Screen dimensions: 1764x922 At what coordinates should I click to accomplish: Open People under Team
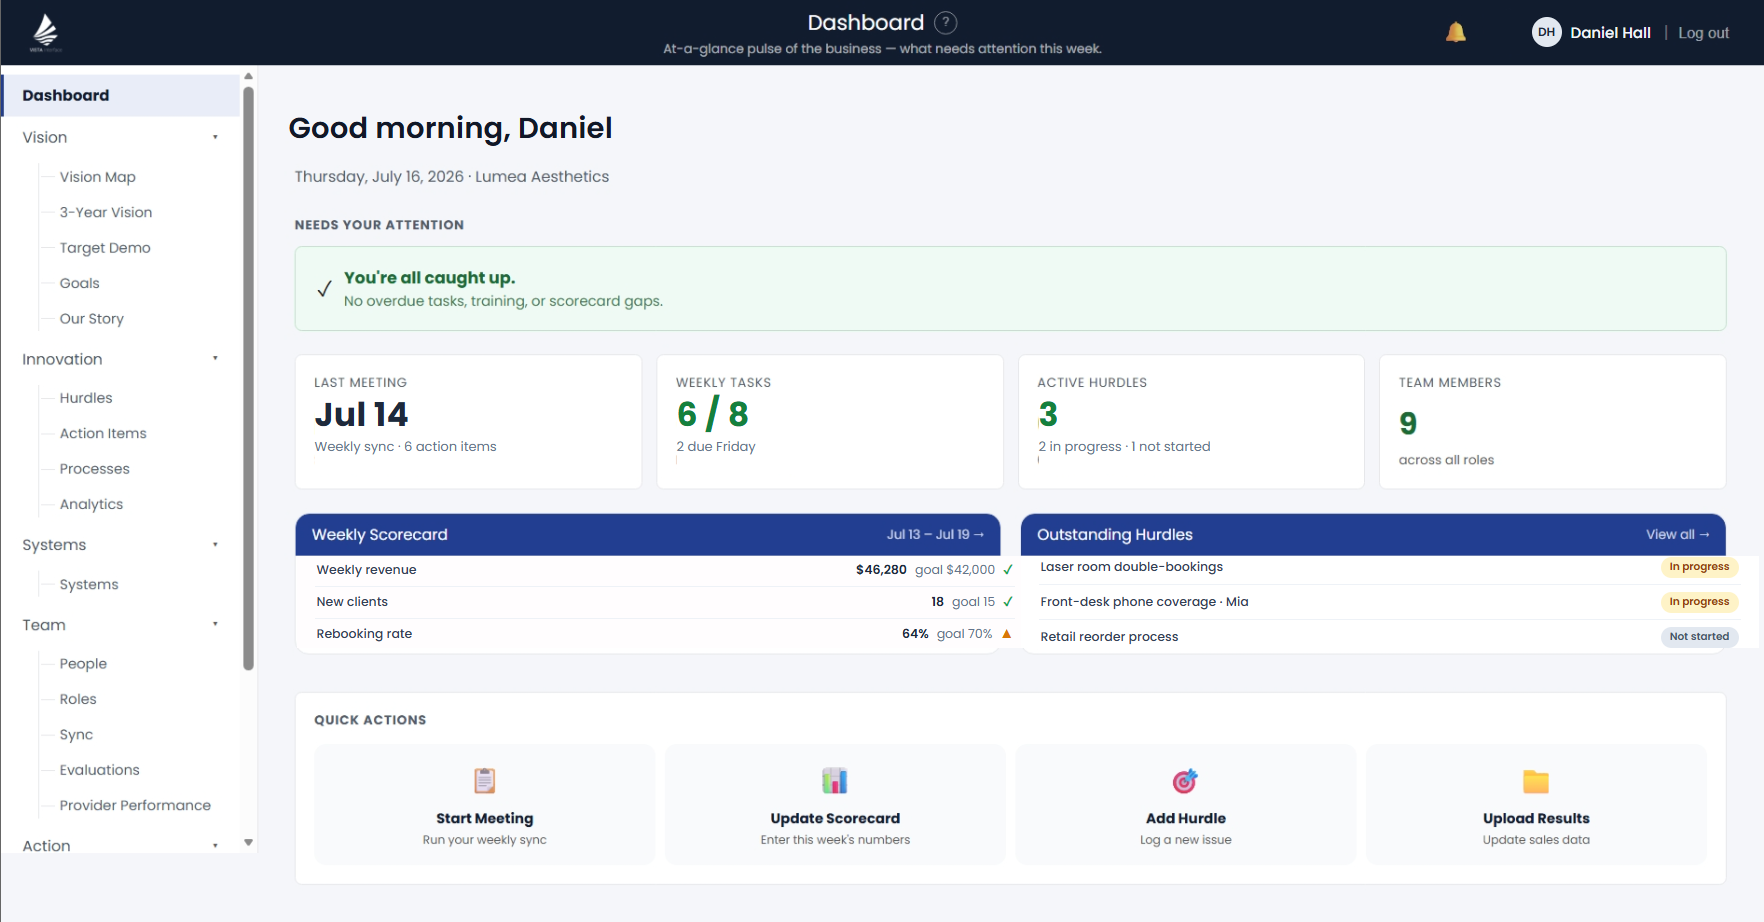[x=83, y=664]
